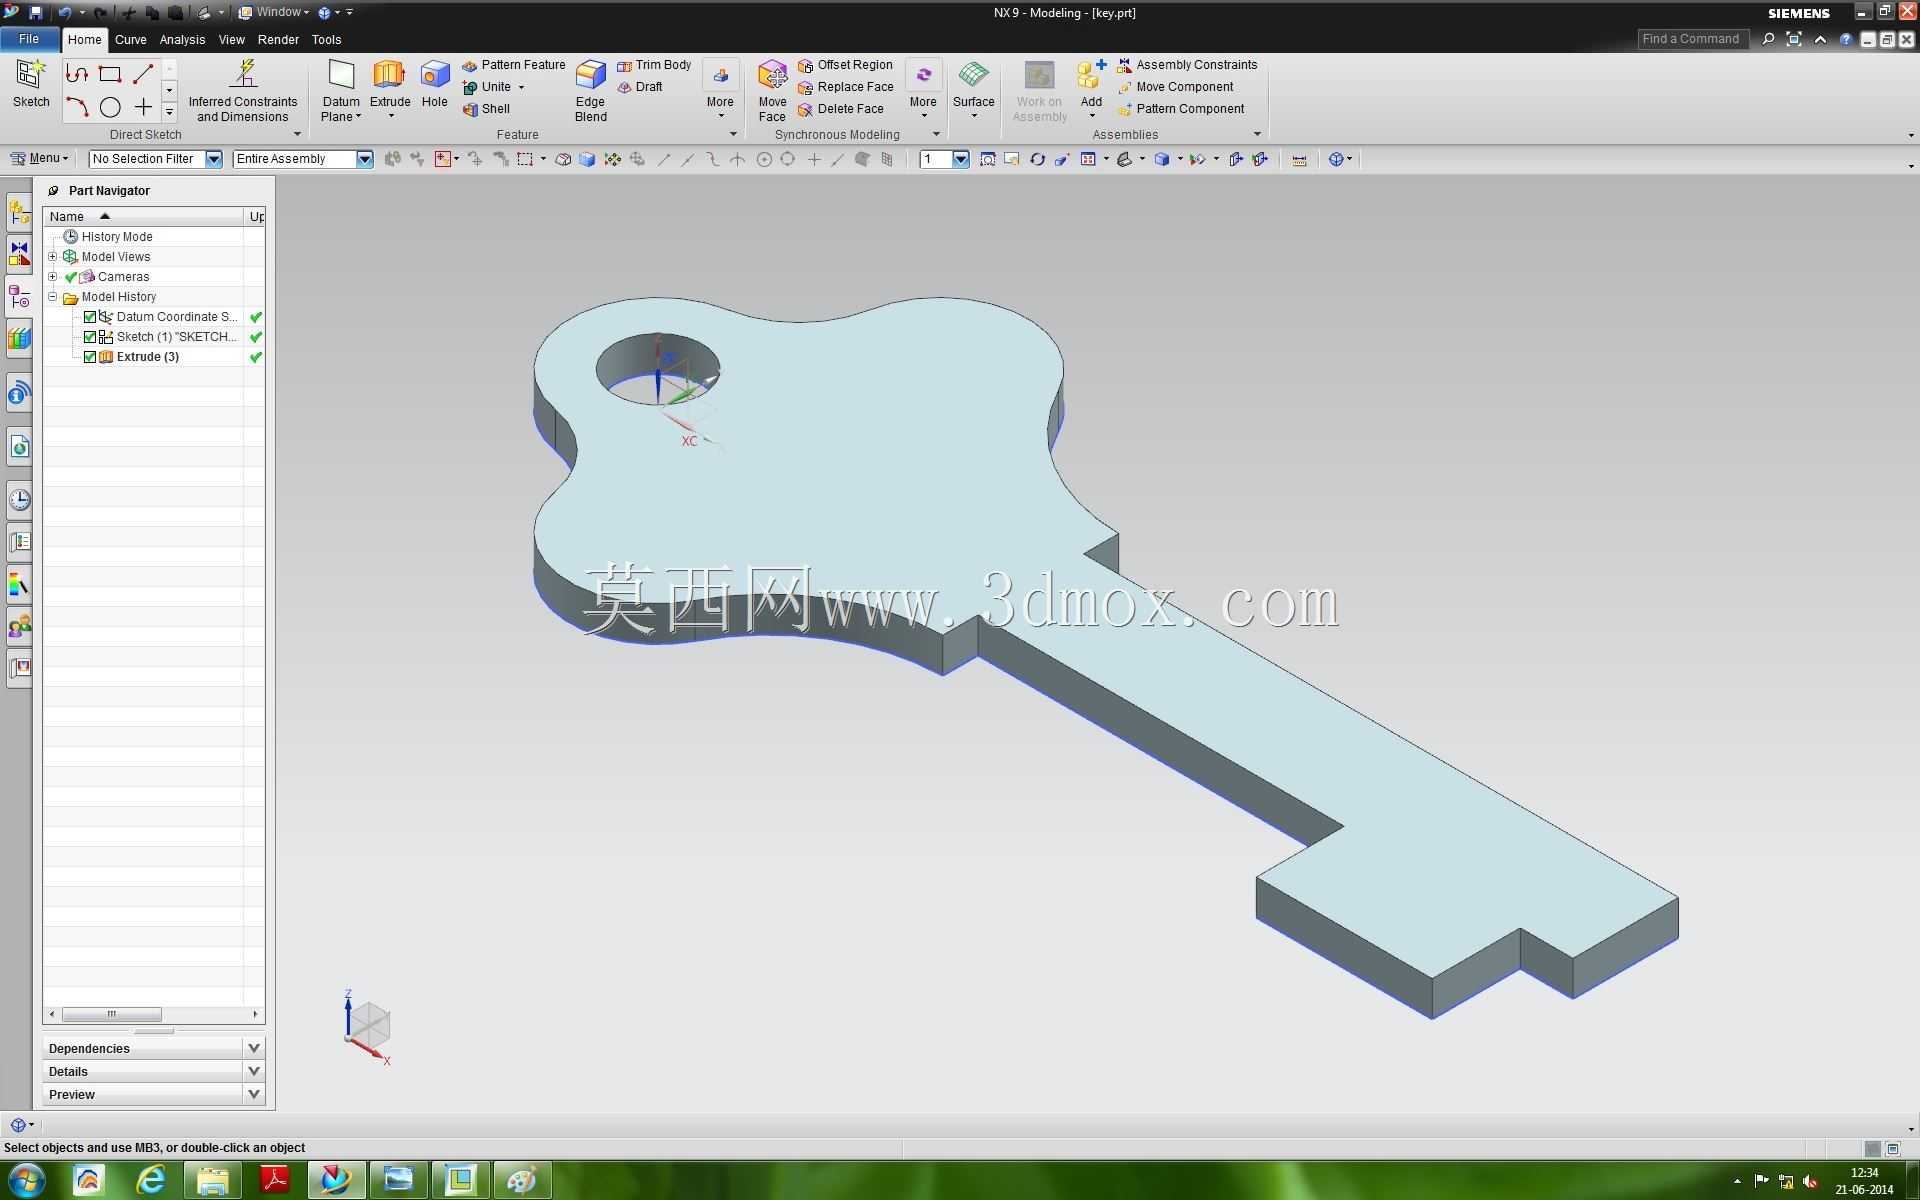Select History Mode in Part Navigator
Image resolution: width=1920 pixels, height=1200 pixels.
click(117, 237)
